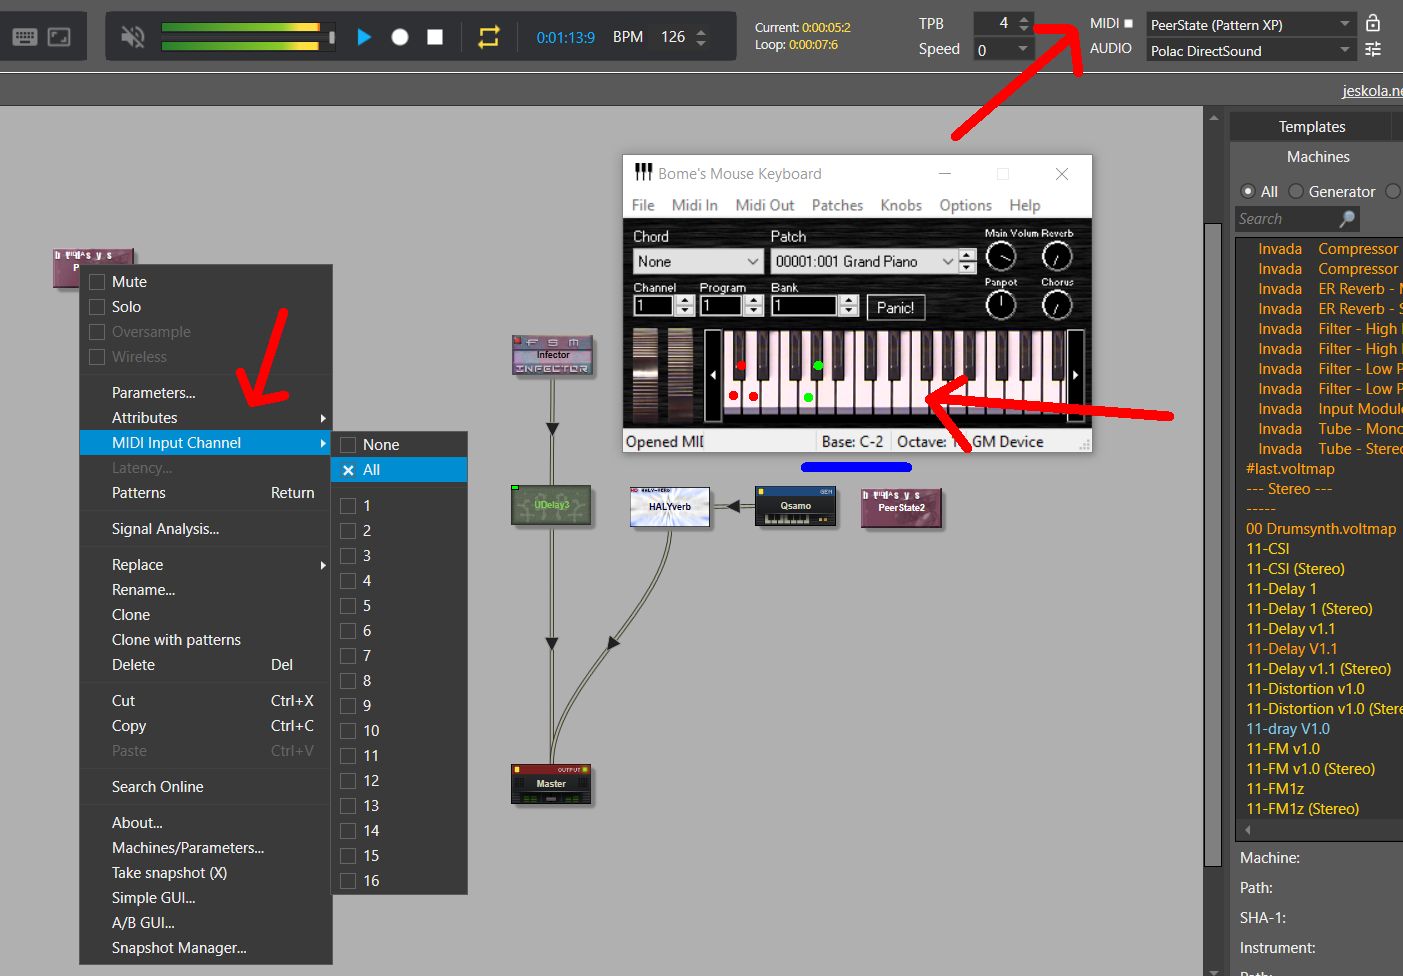Select the Generator radio button
This screenshot has height=976, width=1403.
(1296, 191)
